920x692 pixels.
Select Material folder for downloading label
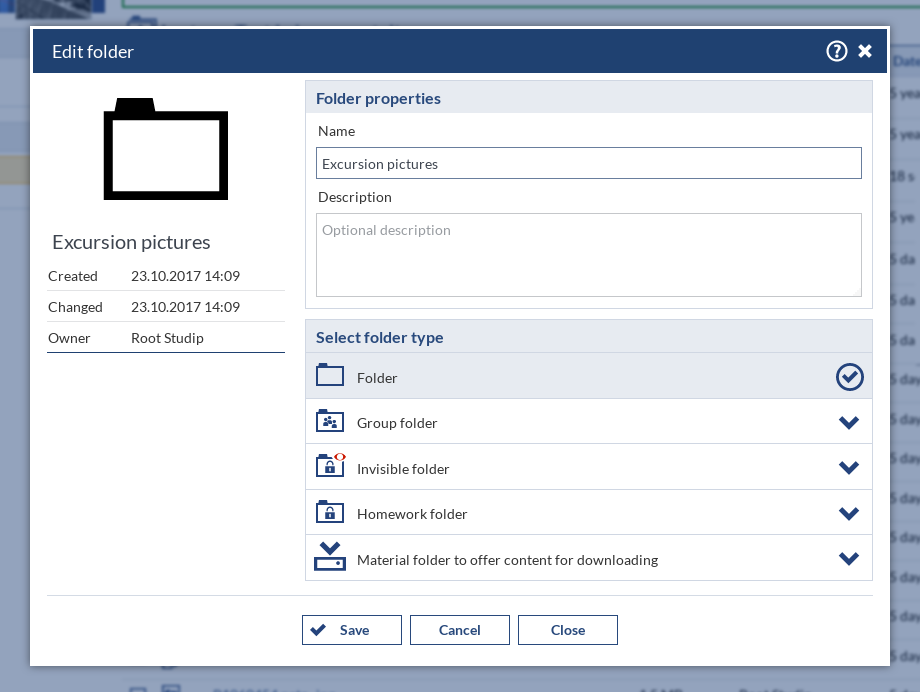tap(507, 560)
